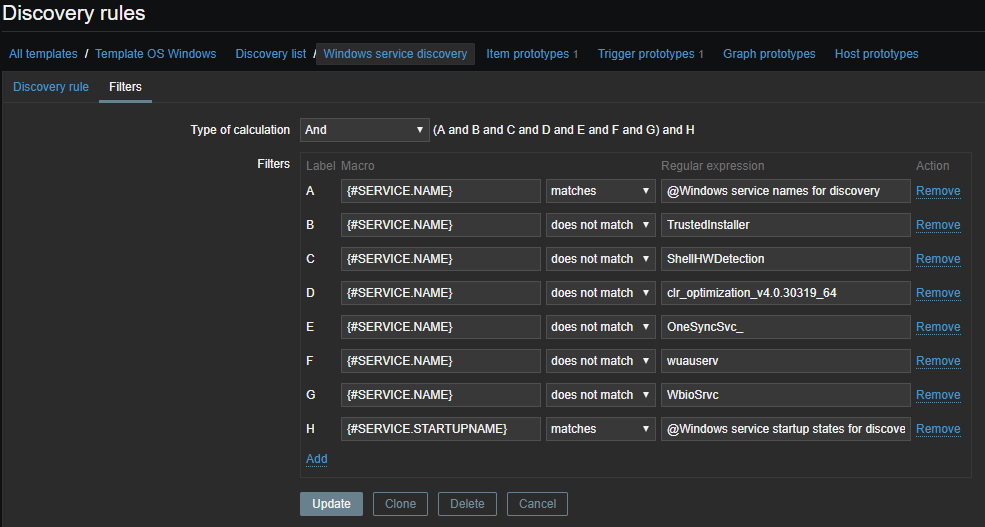985x527 pixels.
Task: Clone this discovery rule
Action: 400,504
